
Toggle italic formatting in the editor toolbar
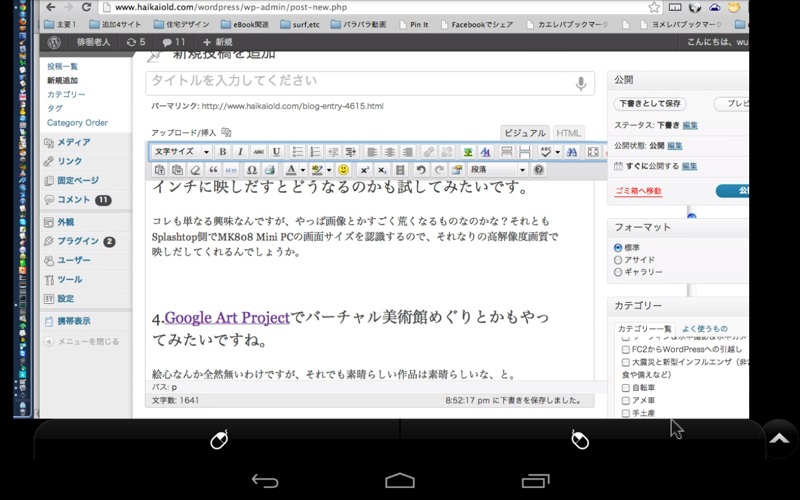(240, 152)
